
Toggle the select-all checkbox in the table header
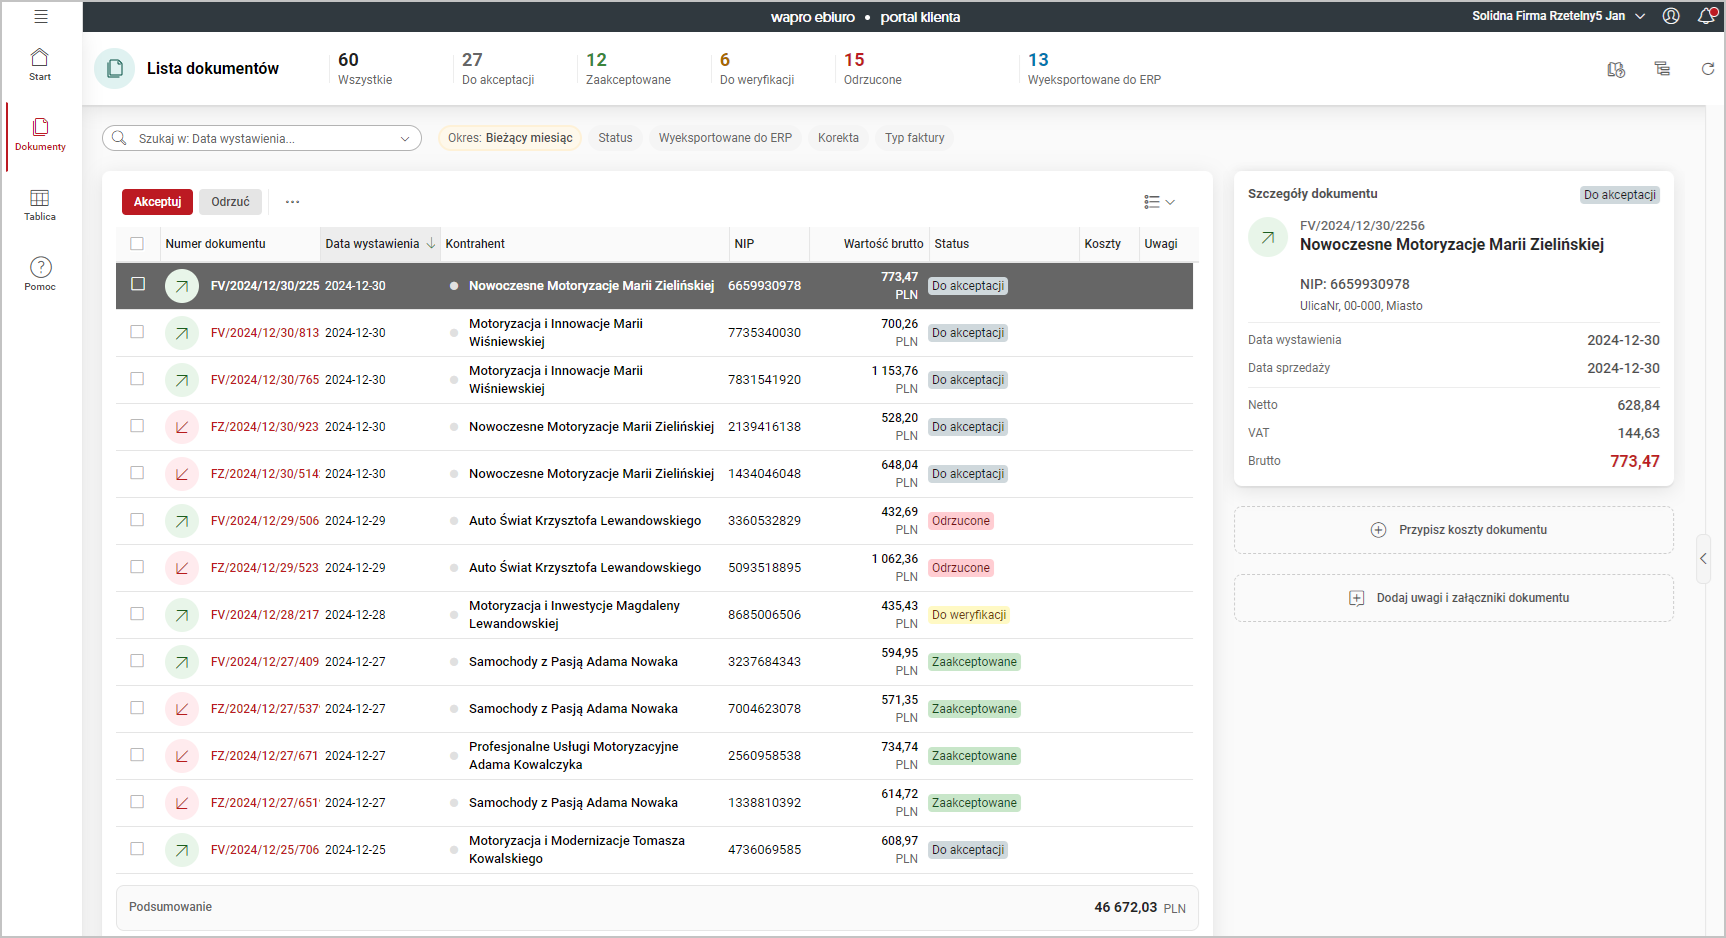(x=137, y=244)
